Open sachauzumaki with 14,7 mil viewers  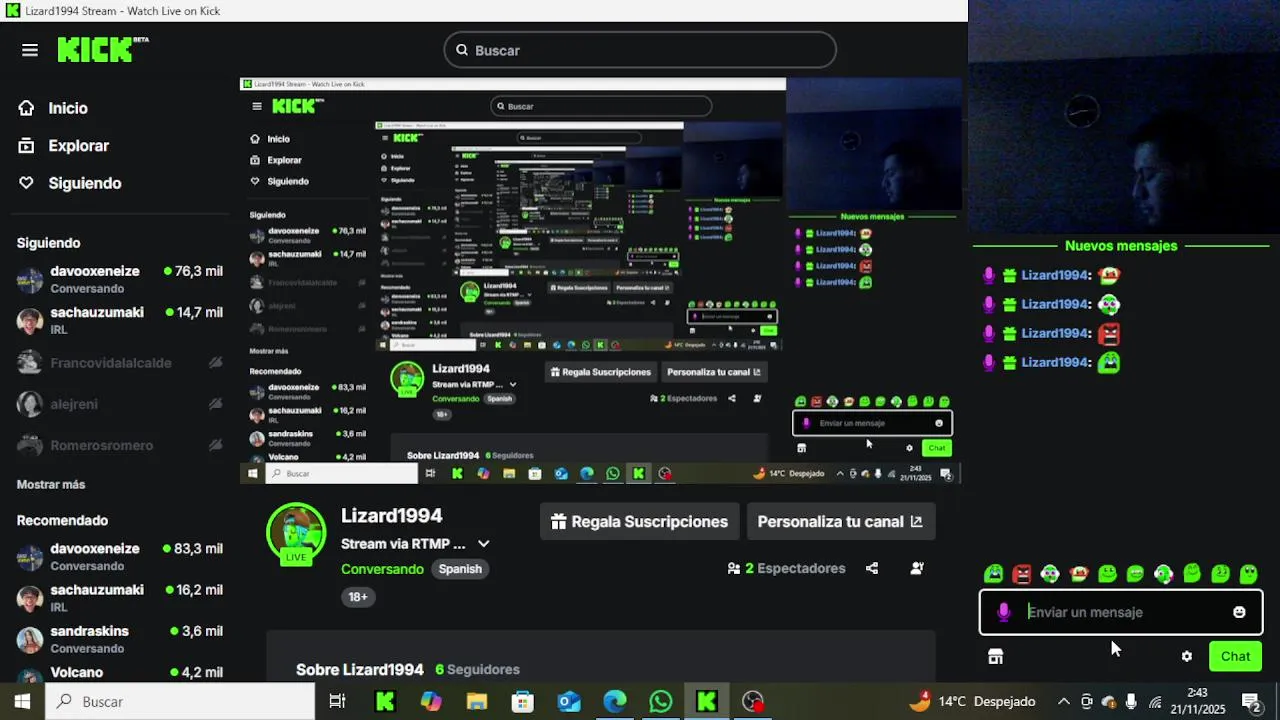coord(120,320)
